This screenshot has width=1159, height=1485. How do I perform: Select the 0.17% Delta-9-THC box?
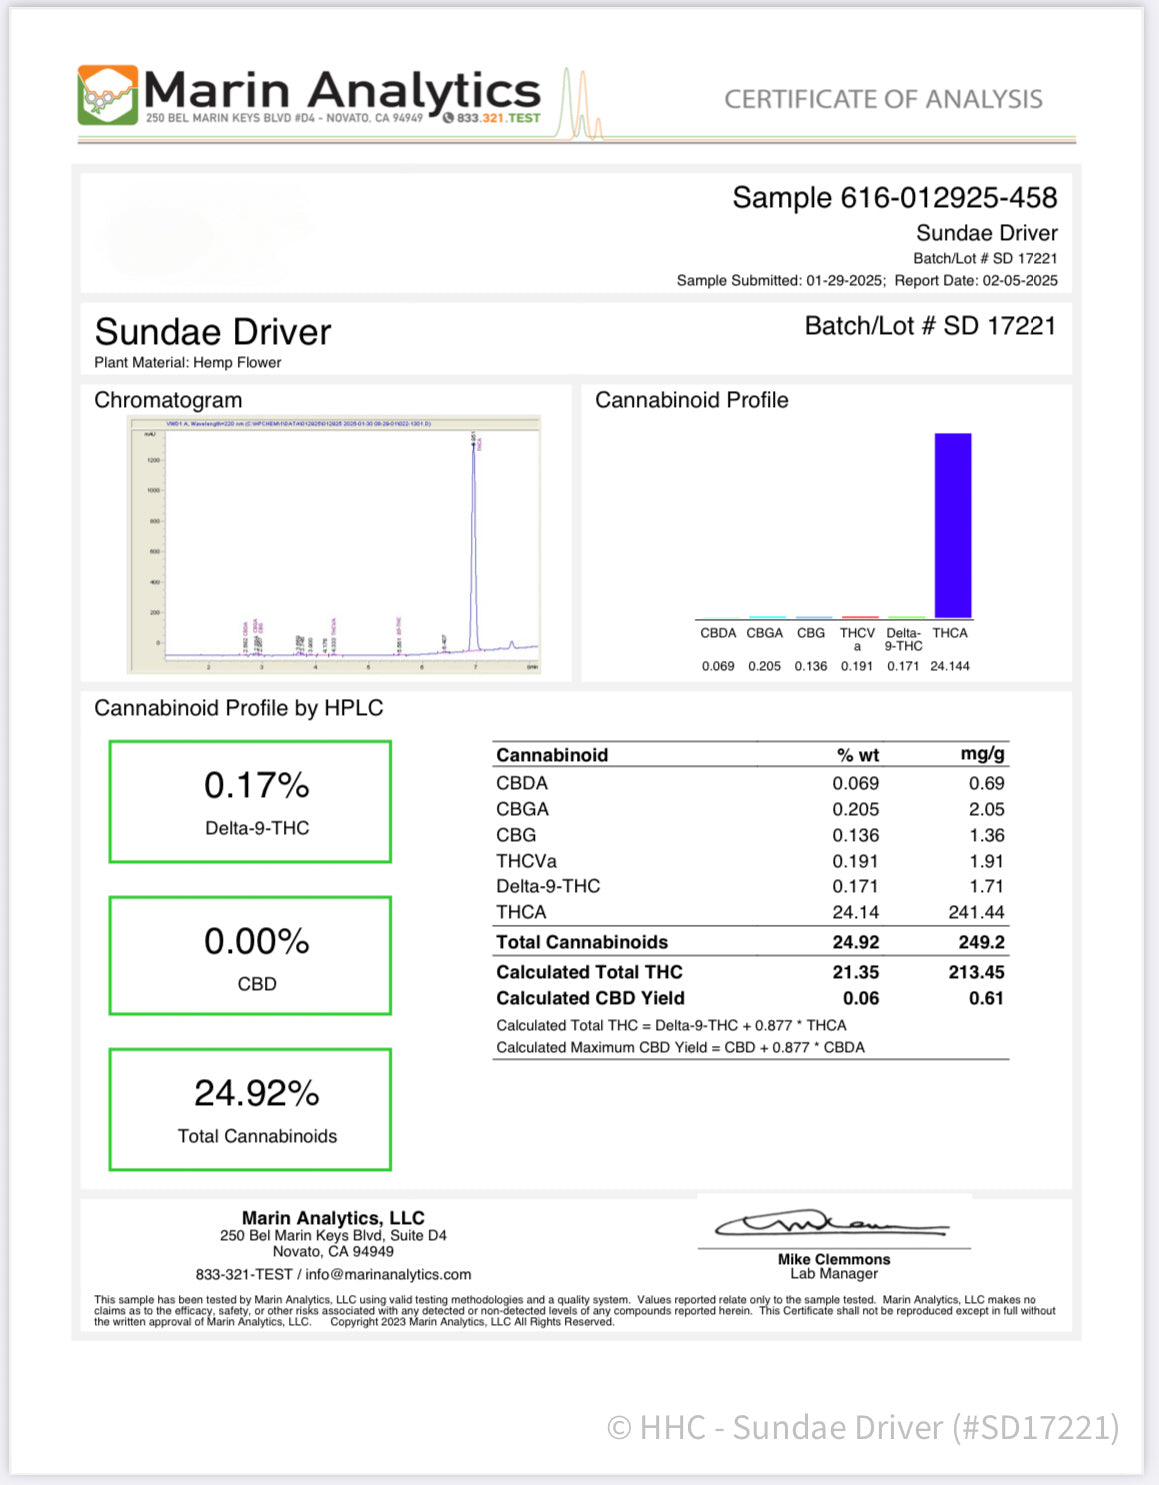point(250,801)
